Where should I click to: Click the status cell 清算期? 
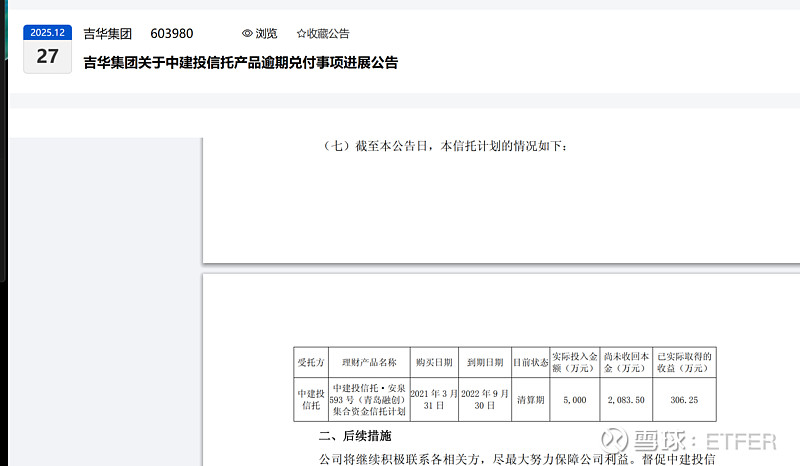530,400
